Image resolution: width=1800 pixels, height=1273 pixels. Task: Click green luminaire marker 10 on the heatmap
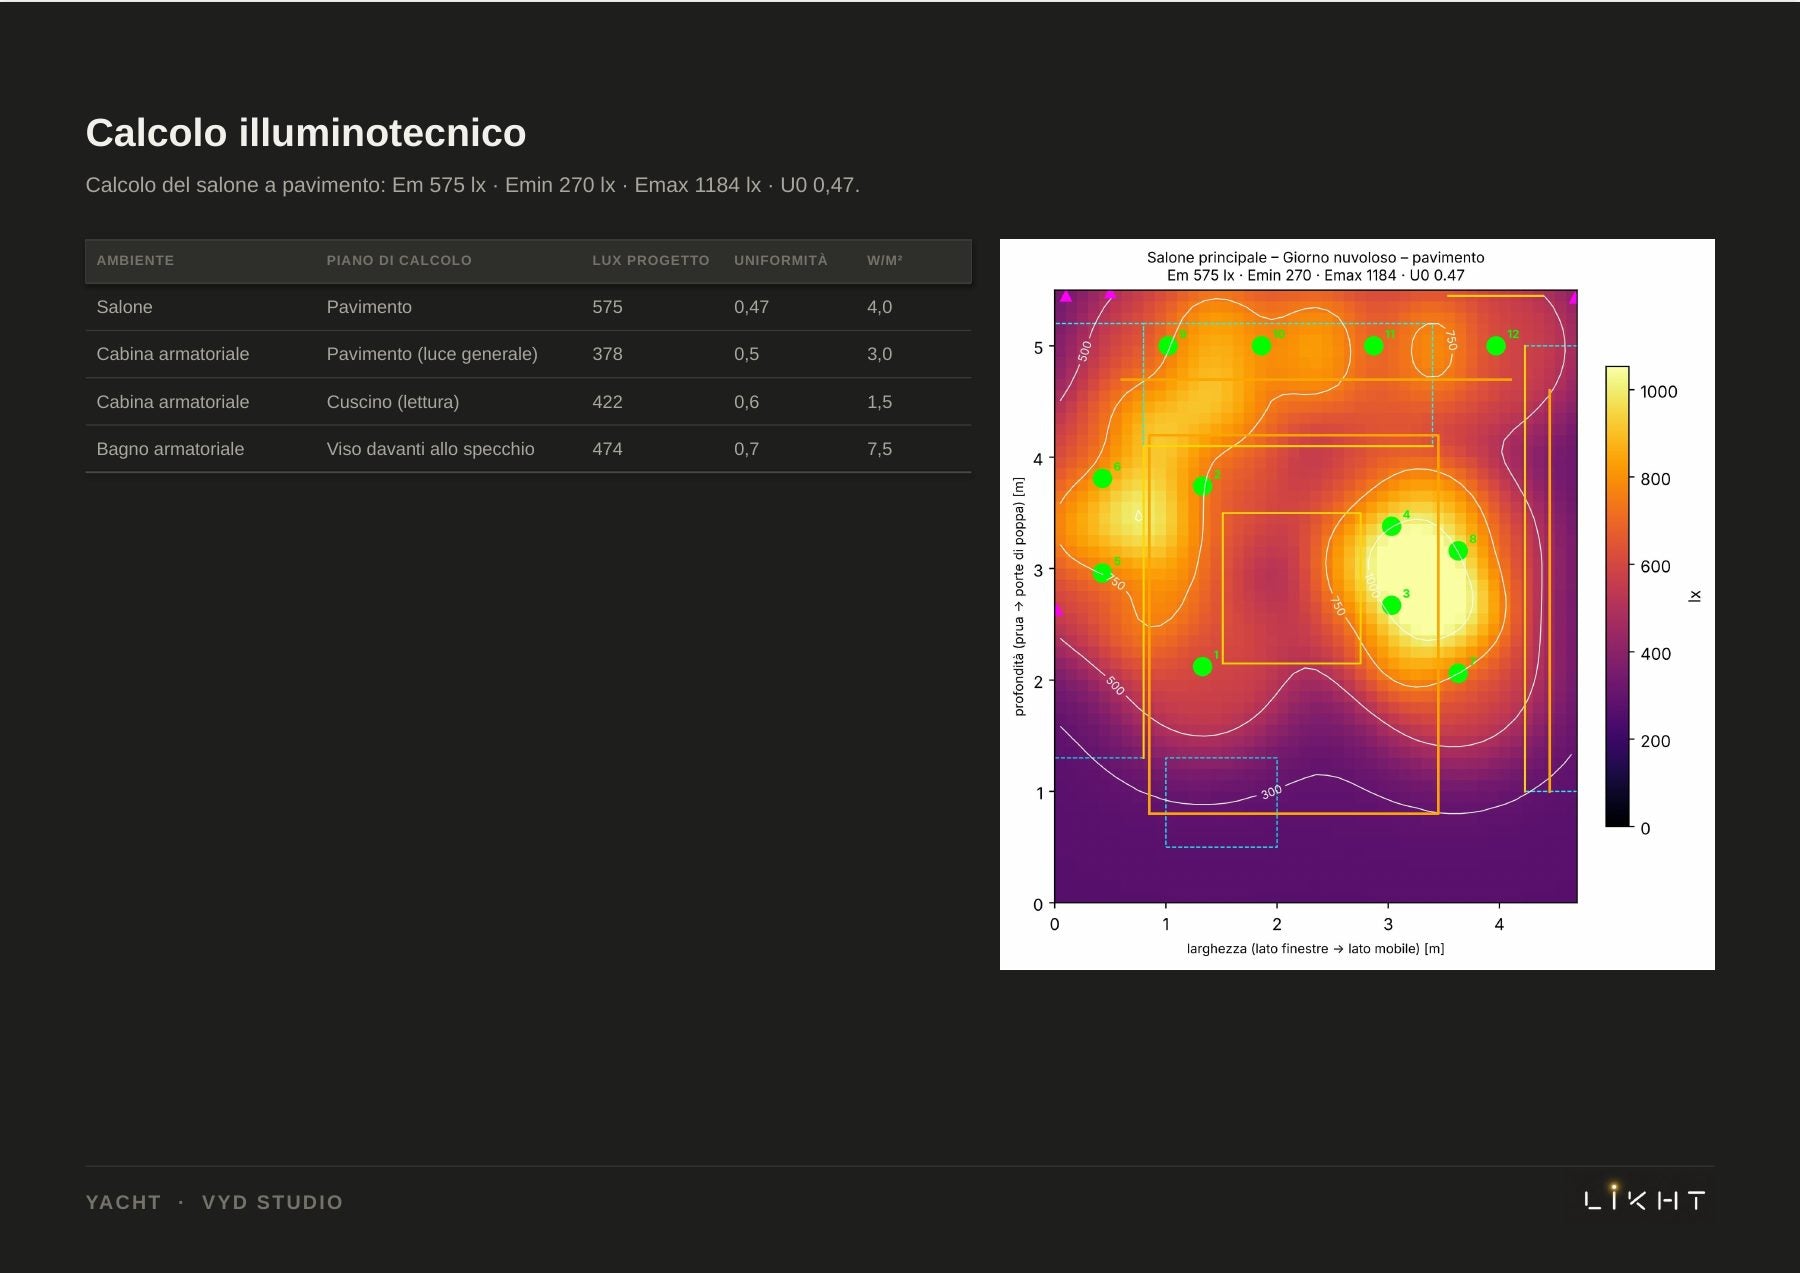[1261, 346]
